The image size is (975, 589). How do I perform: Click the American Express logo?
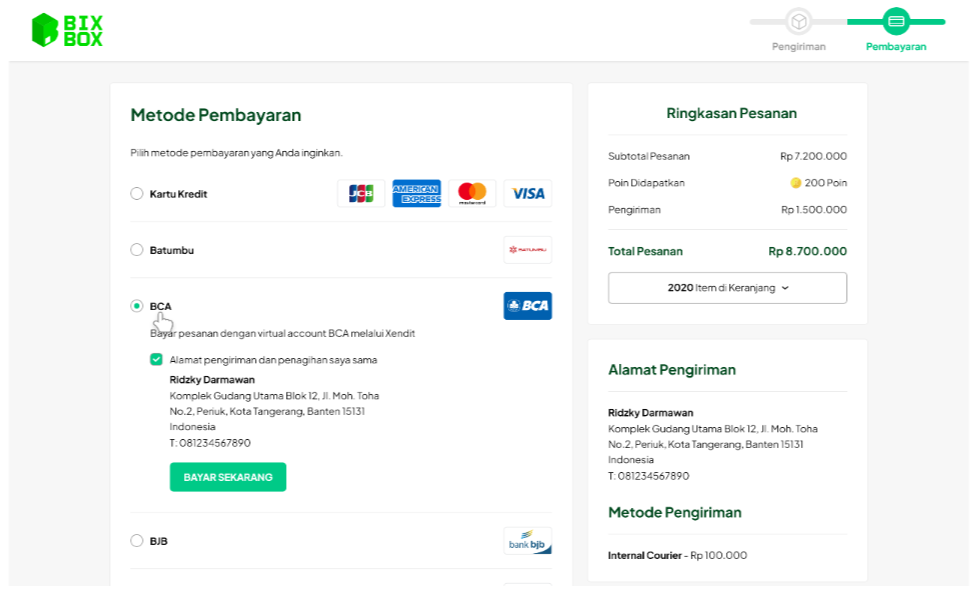pos(417,194)
